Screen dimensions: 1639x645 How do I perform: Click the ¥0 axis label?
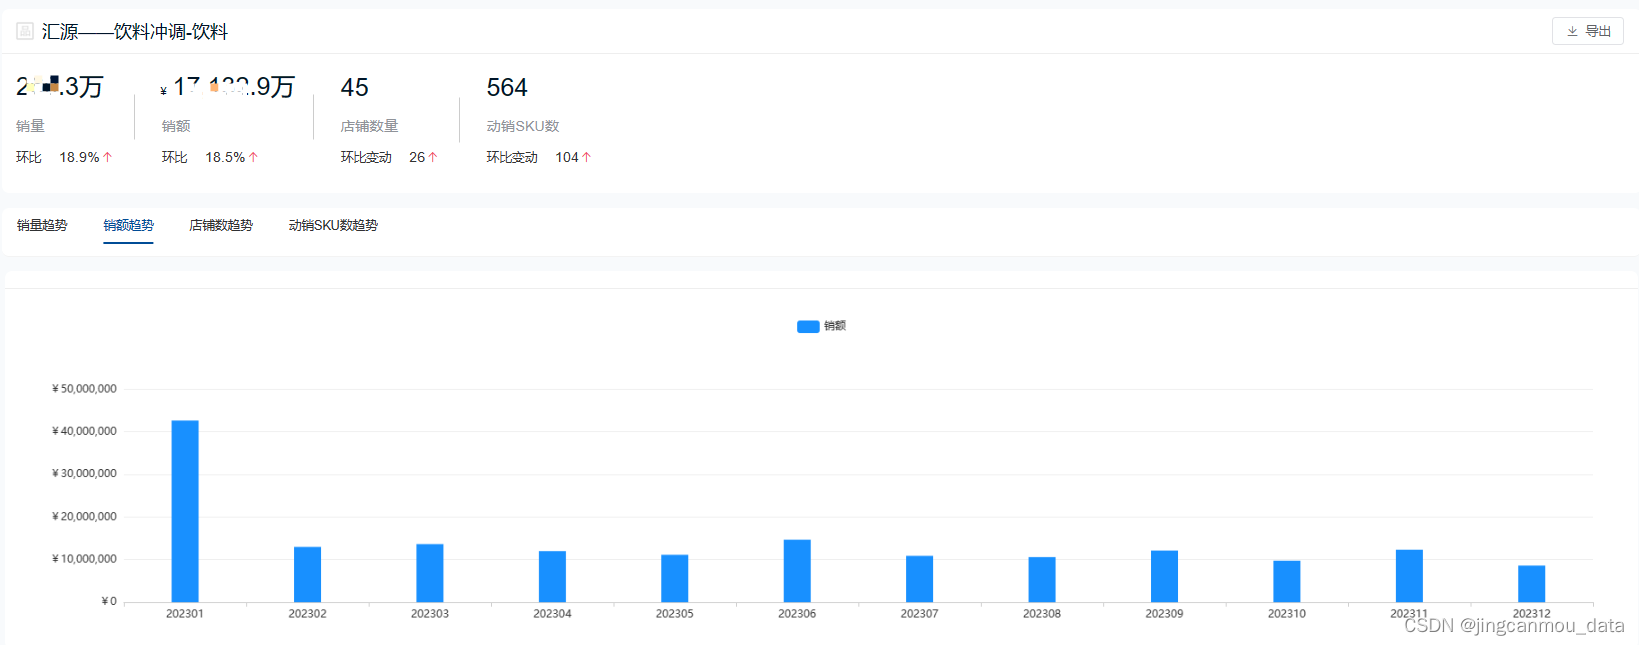click(x=109, y=601)
